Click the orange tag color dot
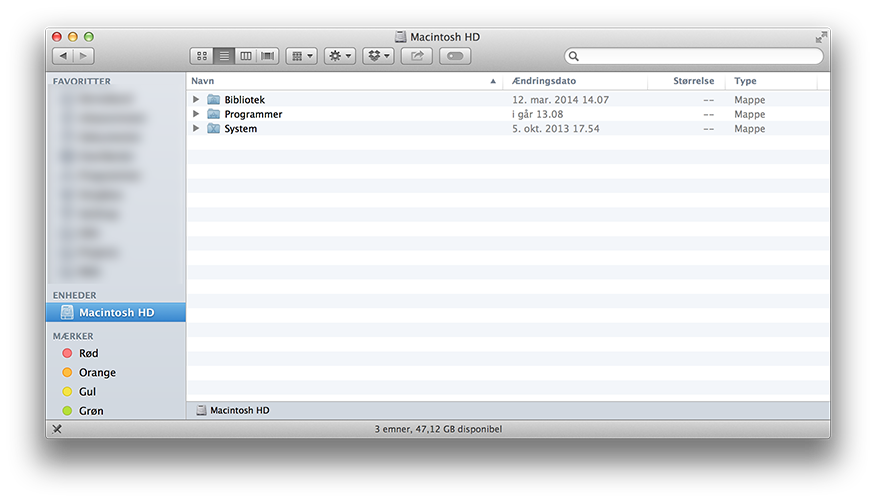The height and width of the screenshot is (502, 876). pyautogui.click(x=67, y=372)
